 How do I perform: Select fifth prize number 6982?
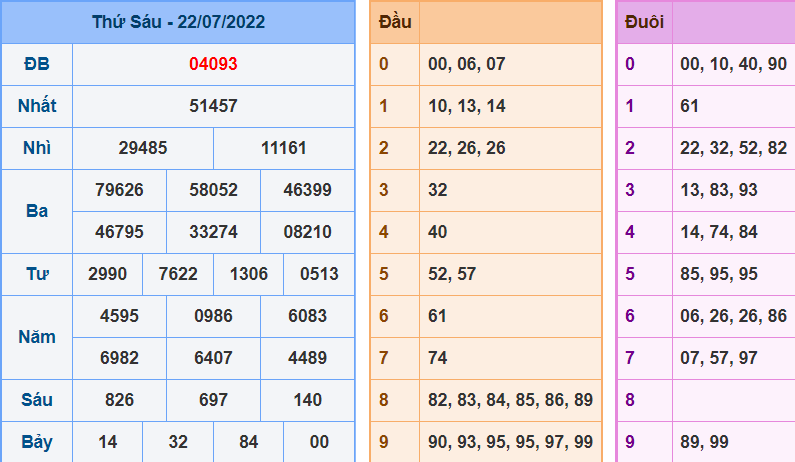click(x=119, y=359)
